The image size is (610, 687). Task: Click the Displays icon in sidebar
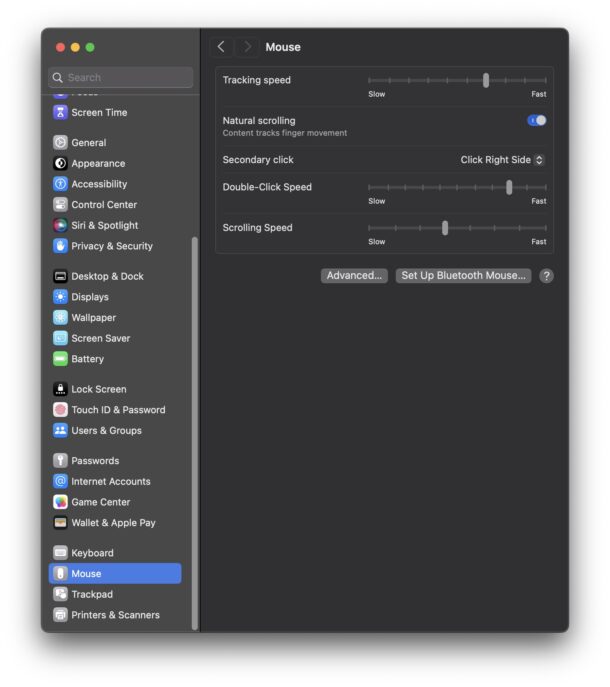(60, 297)
